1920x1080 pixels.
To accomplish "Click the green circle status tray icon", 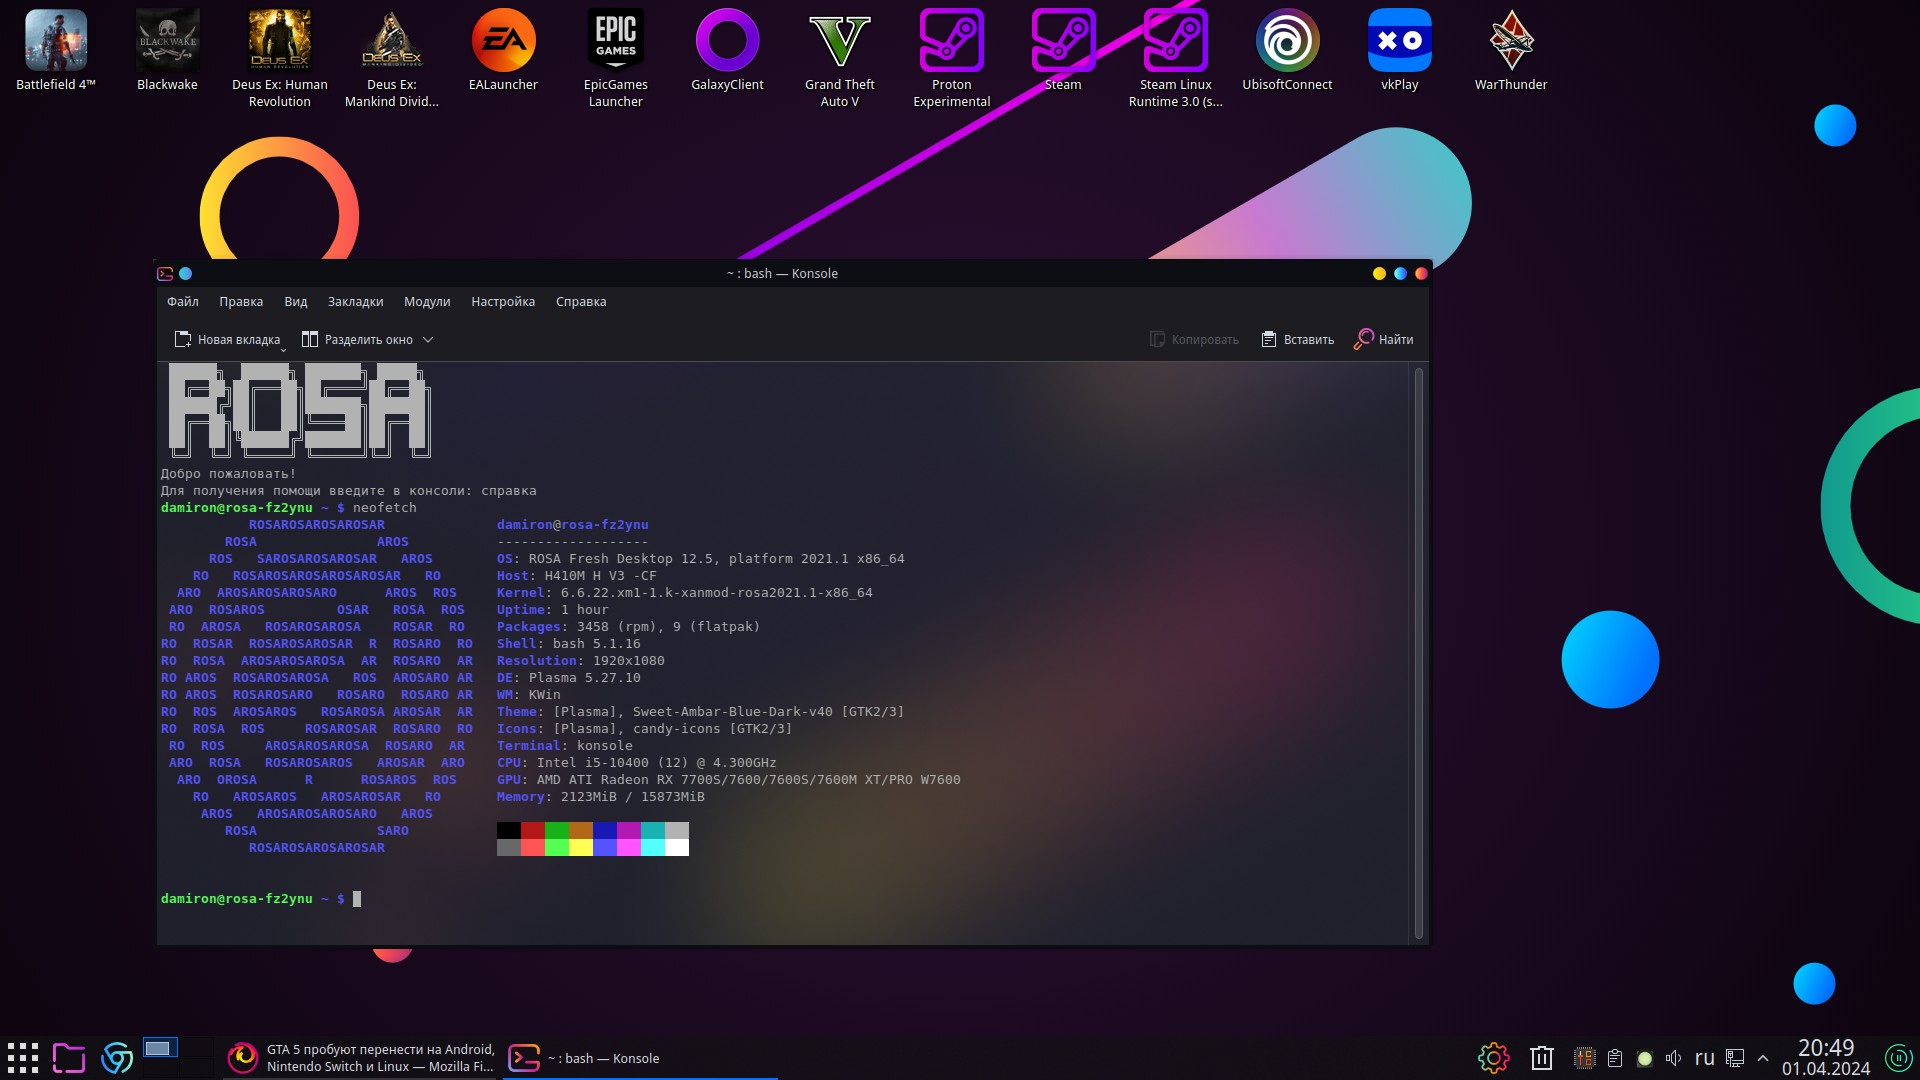I will click(1645, 1058).
